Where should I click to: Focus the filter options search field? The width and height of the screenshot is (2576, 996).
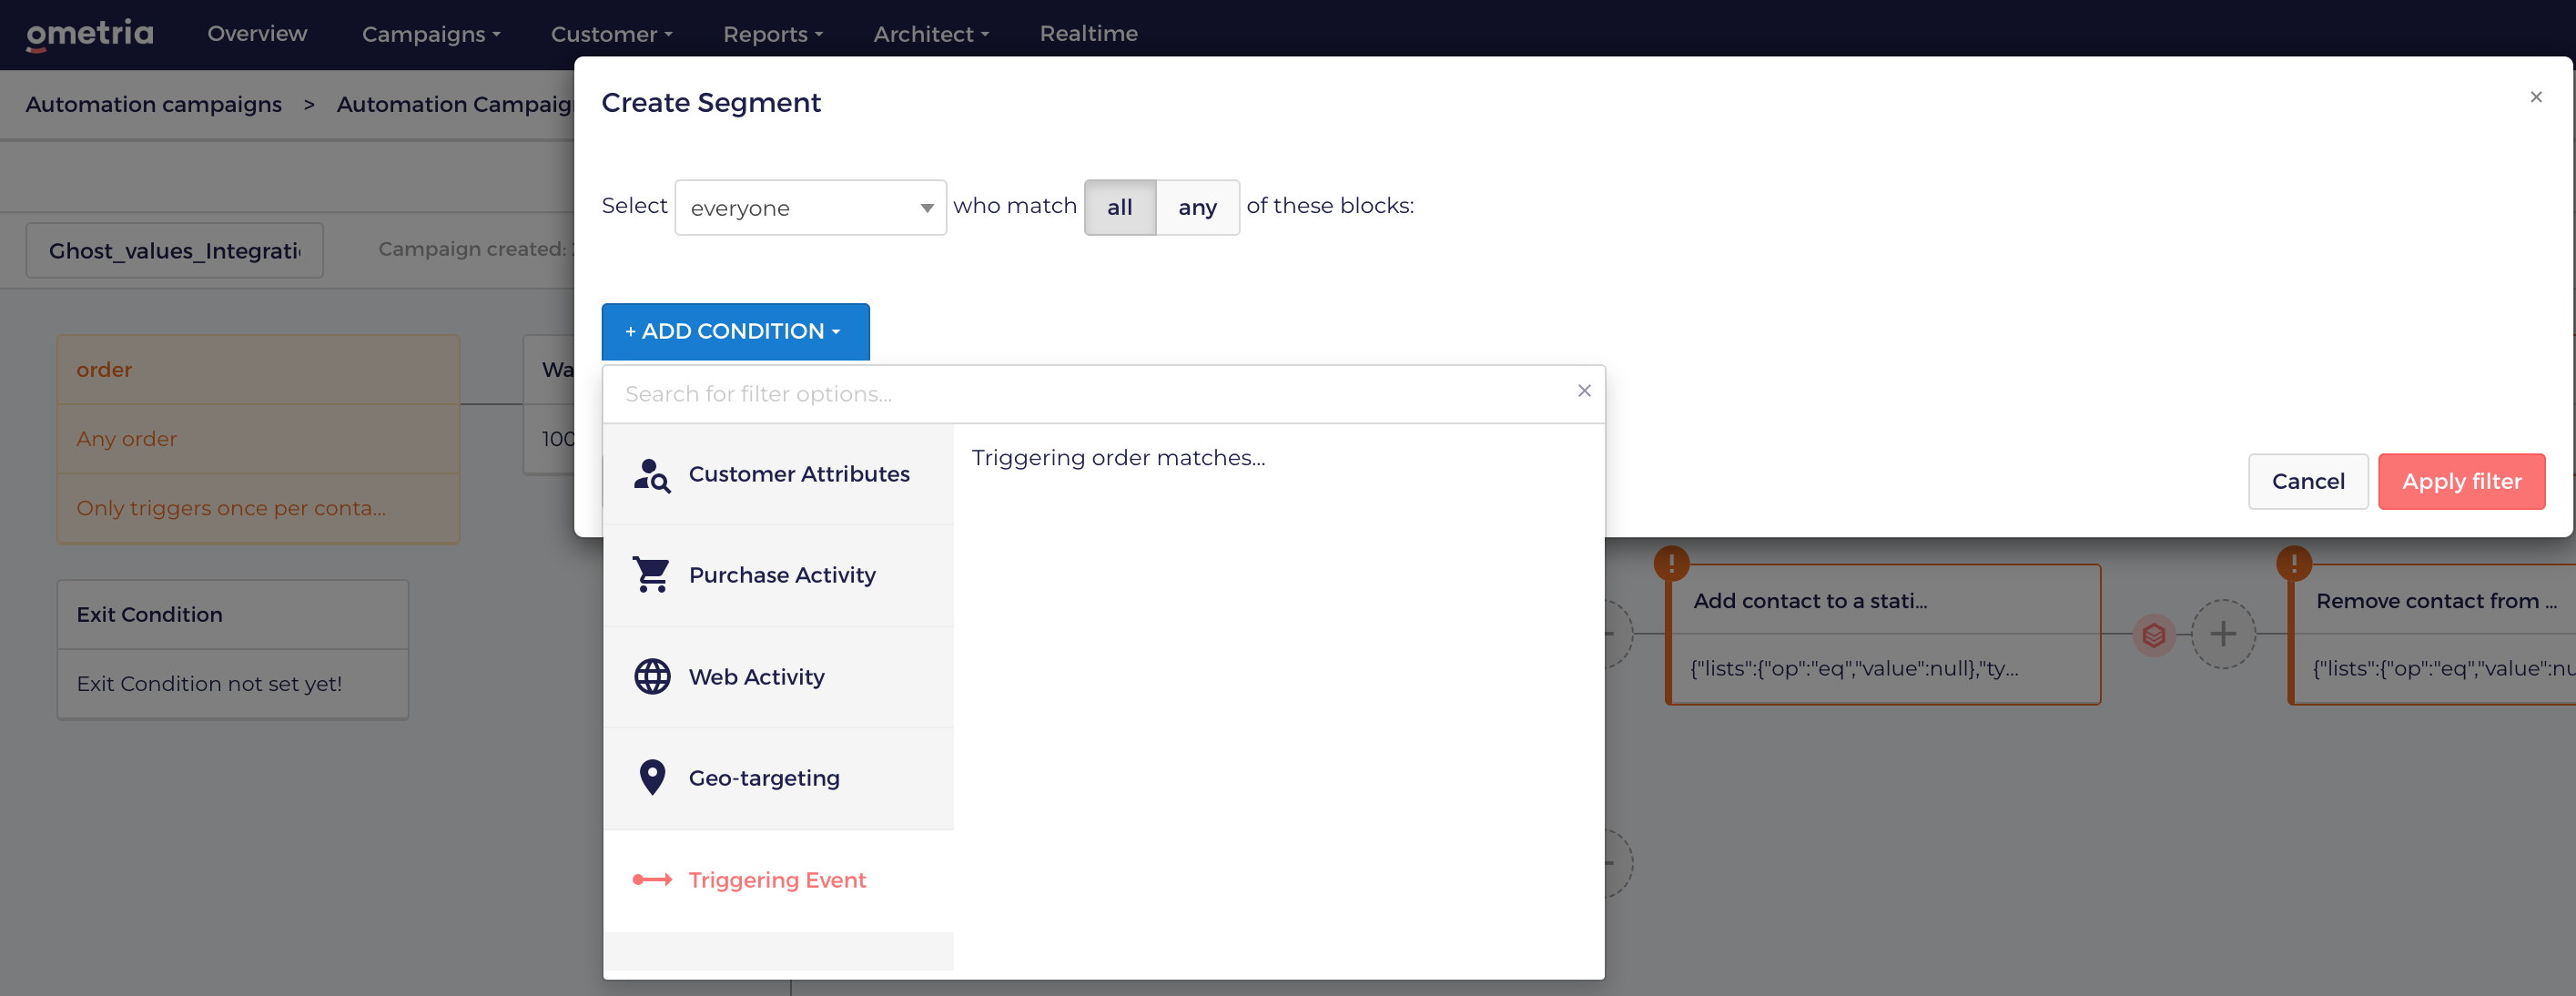coord(1085,394)
